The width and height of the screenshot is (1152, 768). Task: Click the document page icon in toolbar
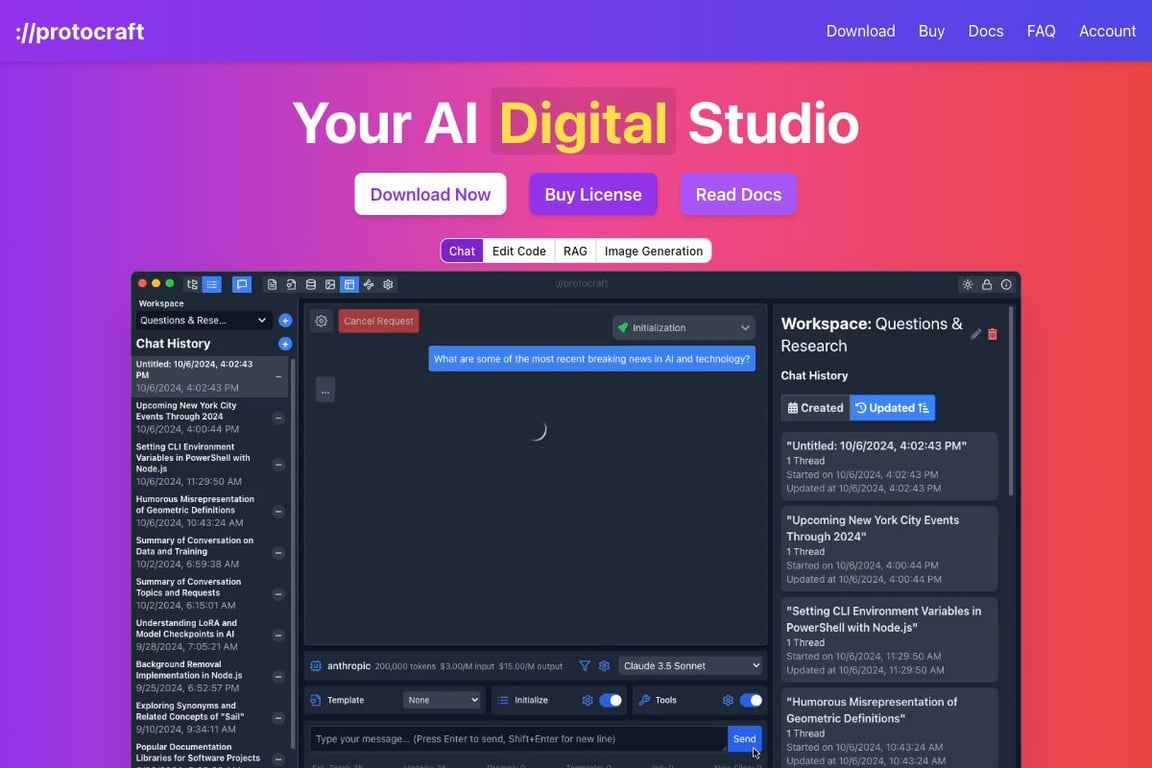272,284
